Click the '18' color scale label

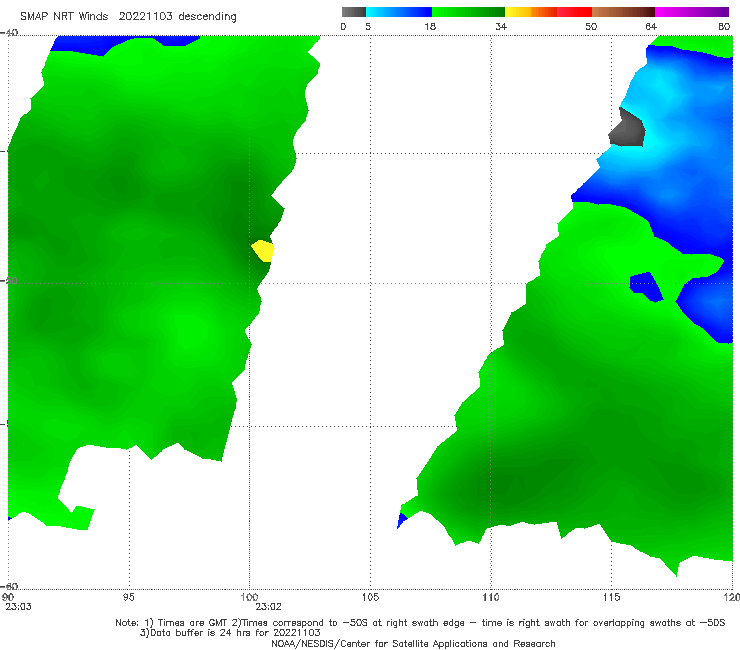[x=430, y=26]
